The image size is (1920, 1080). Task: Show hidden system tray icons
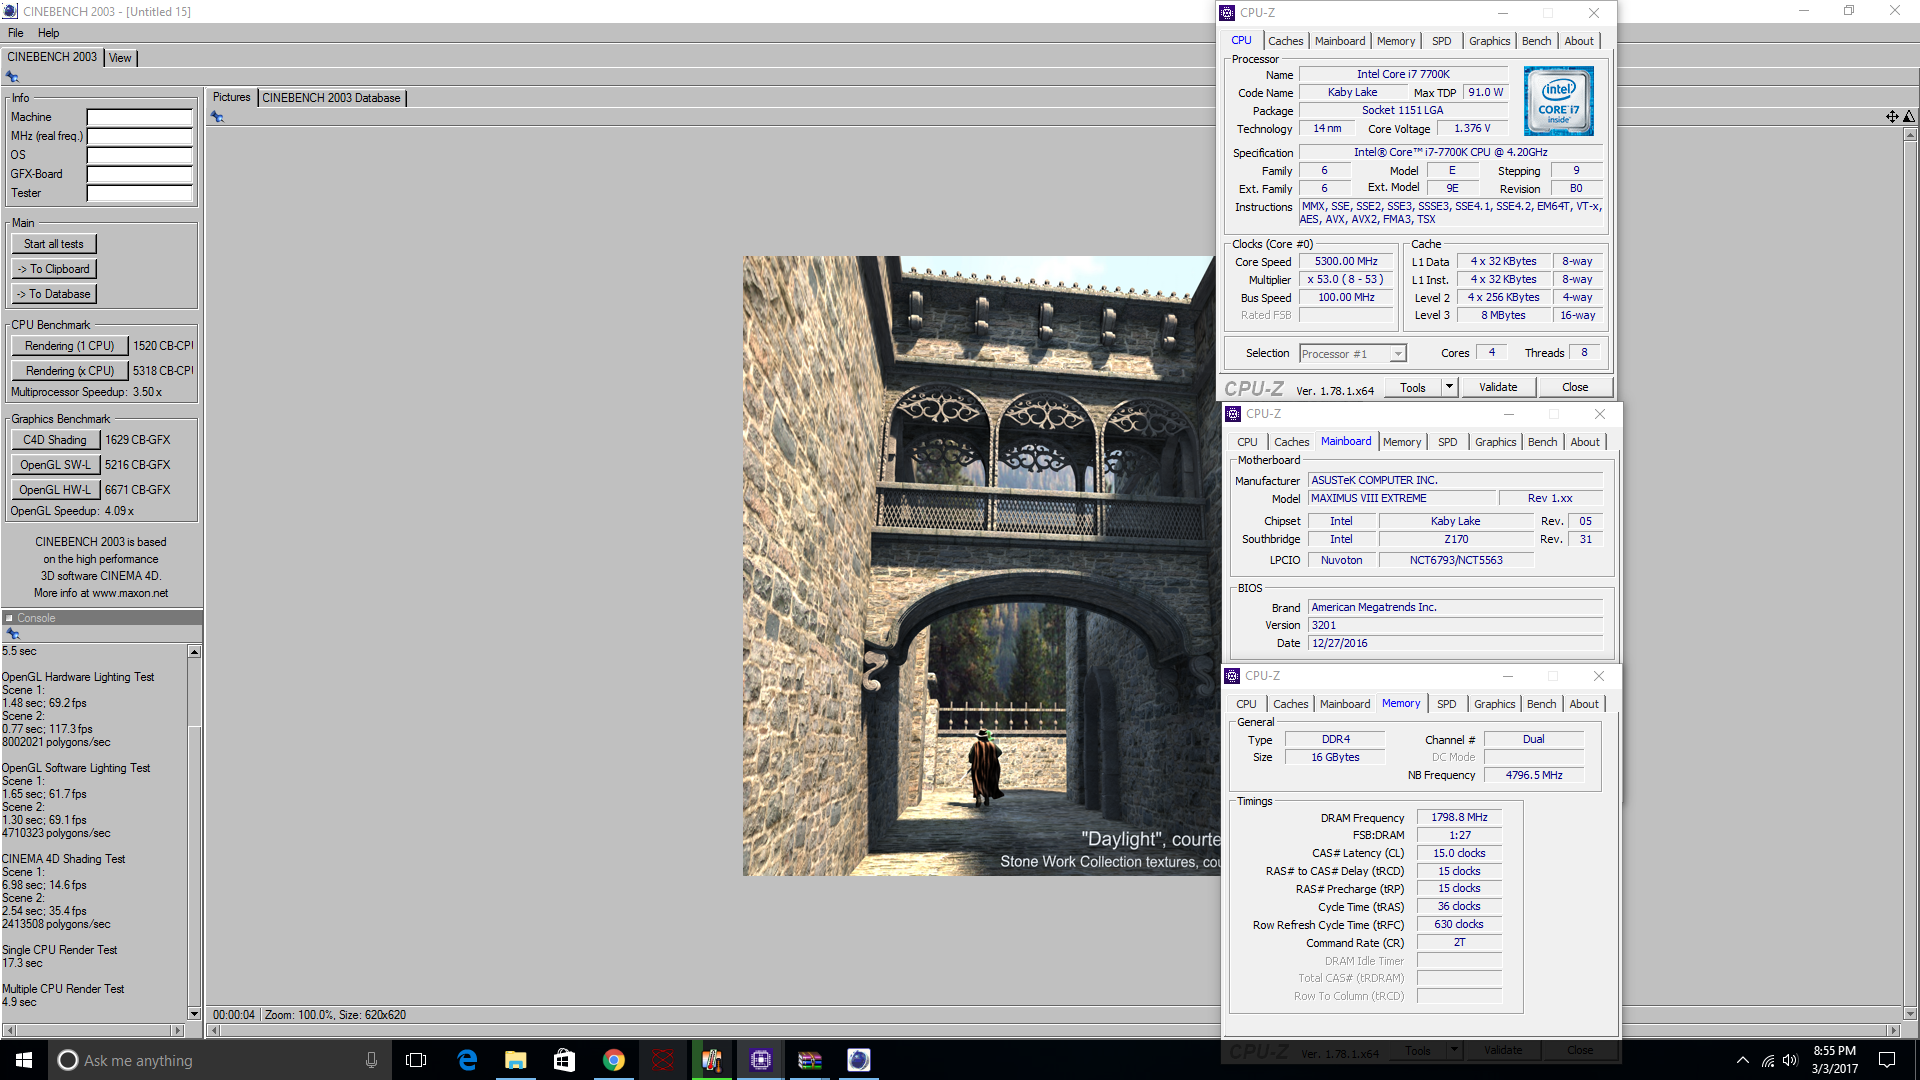[x=1743, y=1060]
